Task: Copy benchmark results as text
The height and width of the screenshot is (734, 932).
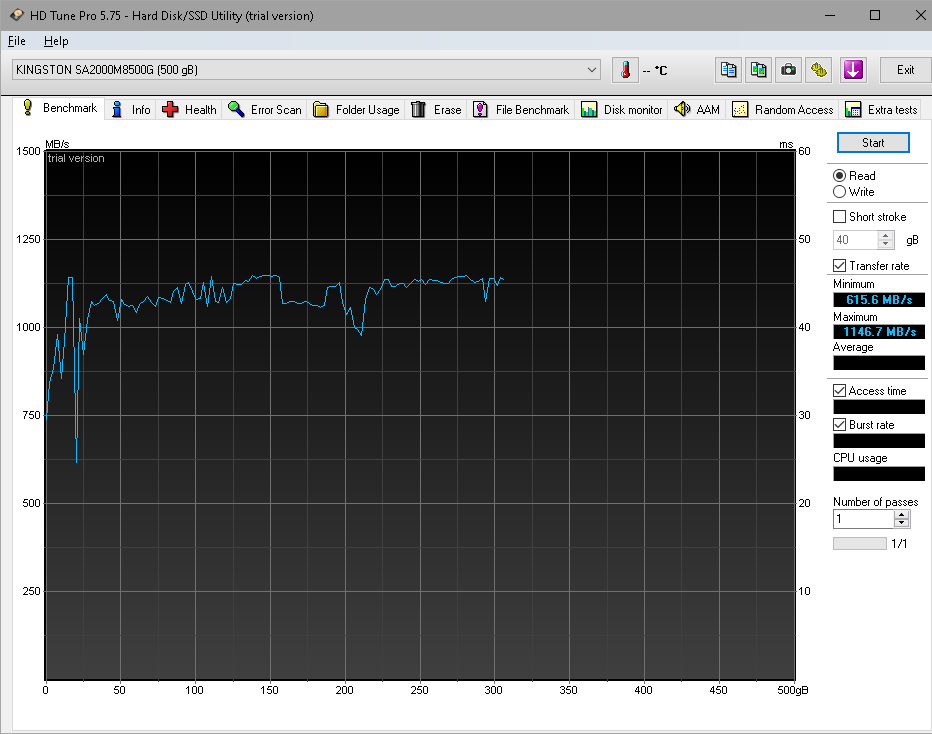Action: tap(728, 70)
